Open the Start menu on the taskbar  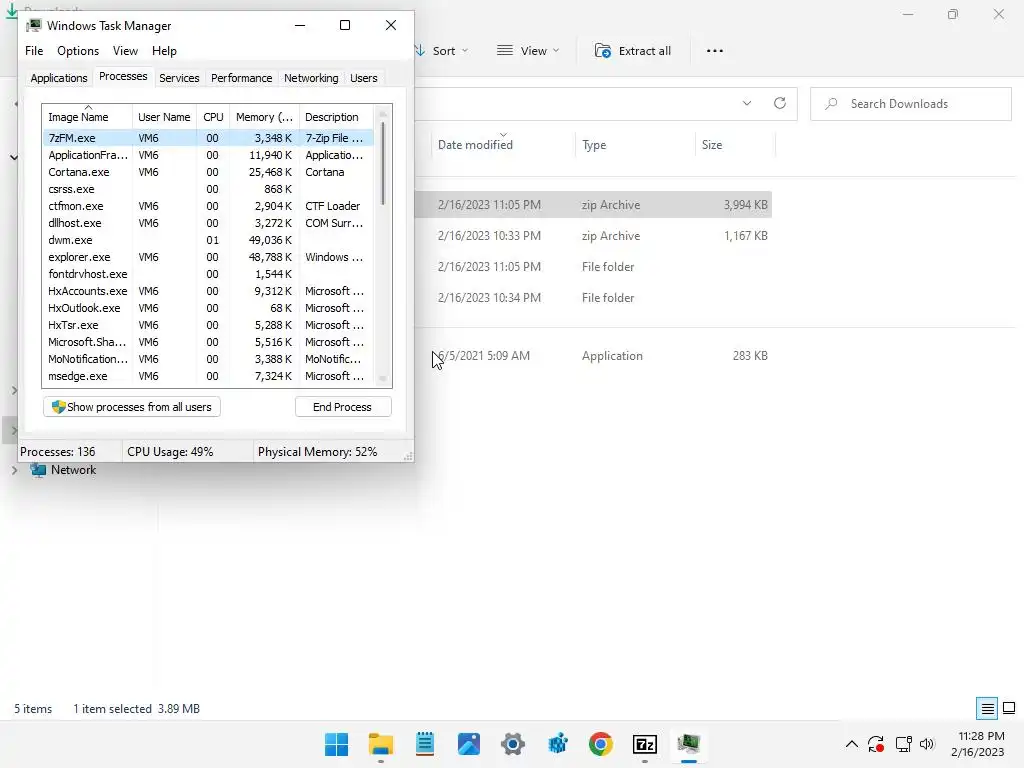coord(336,744)
